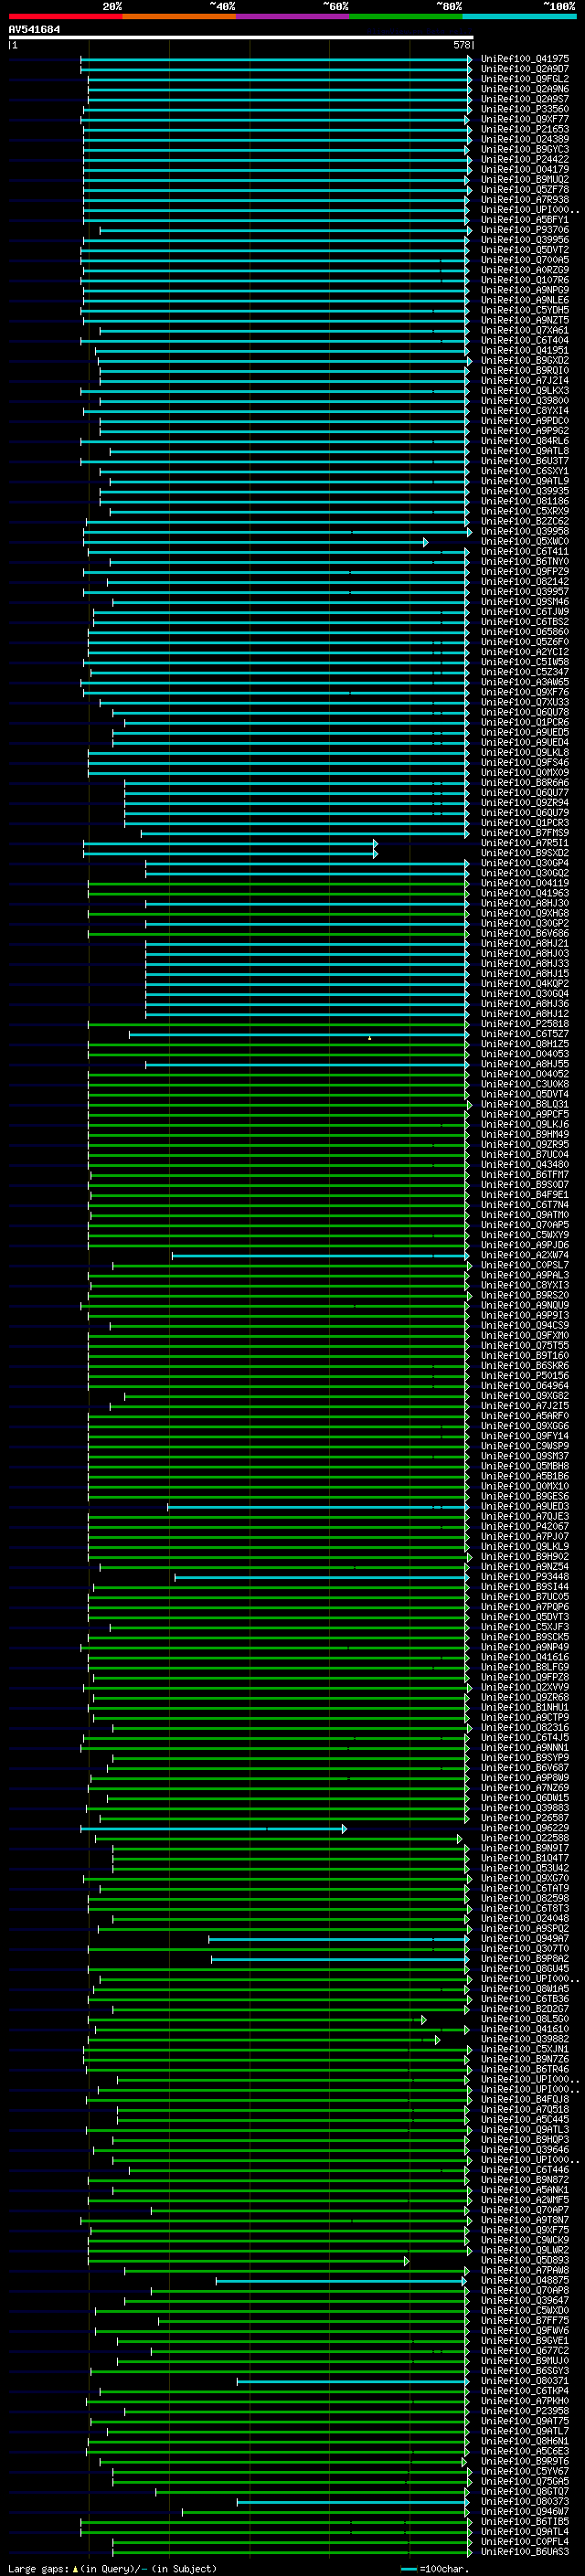Screen dimensions: 585x2576
Task: Select the UniRef100_Q8H6N1 label
Action: [525, 2440]
